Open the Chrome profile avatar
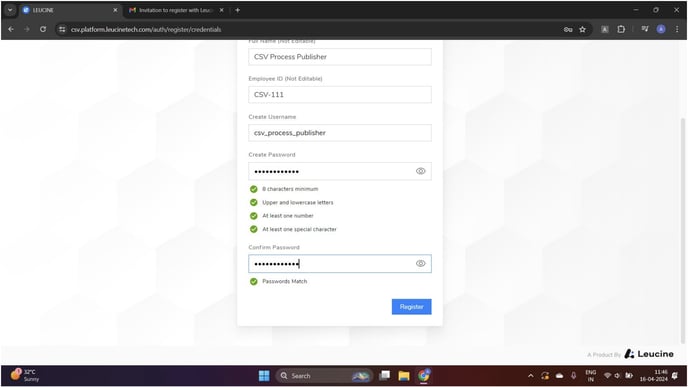Viewport: 688px width, 387px height. pos(661,29)
